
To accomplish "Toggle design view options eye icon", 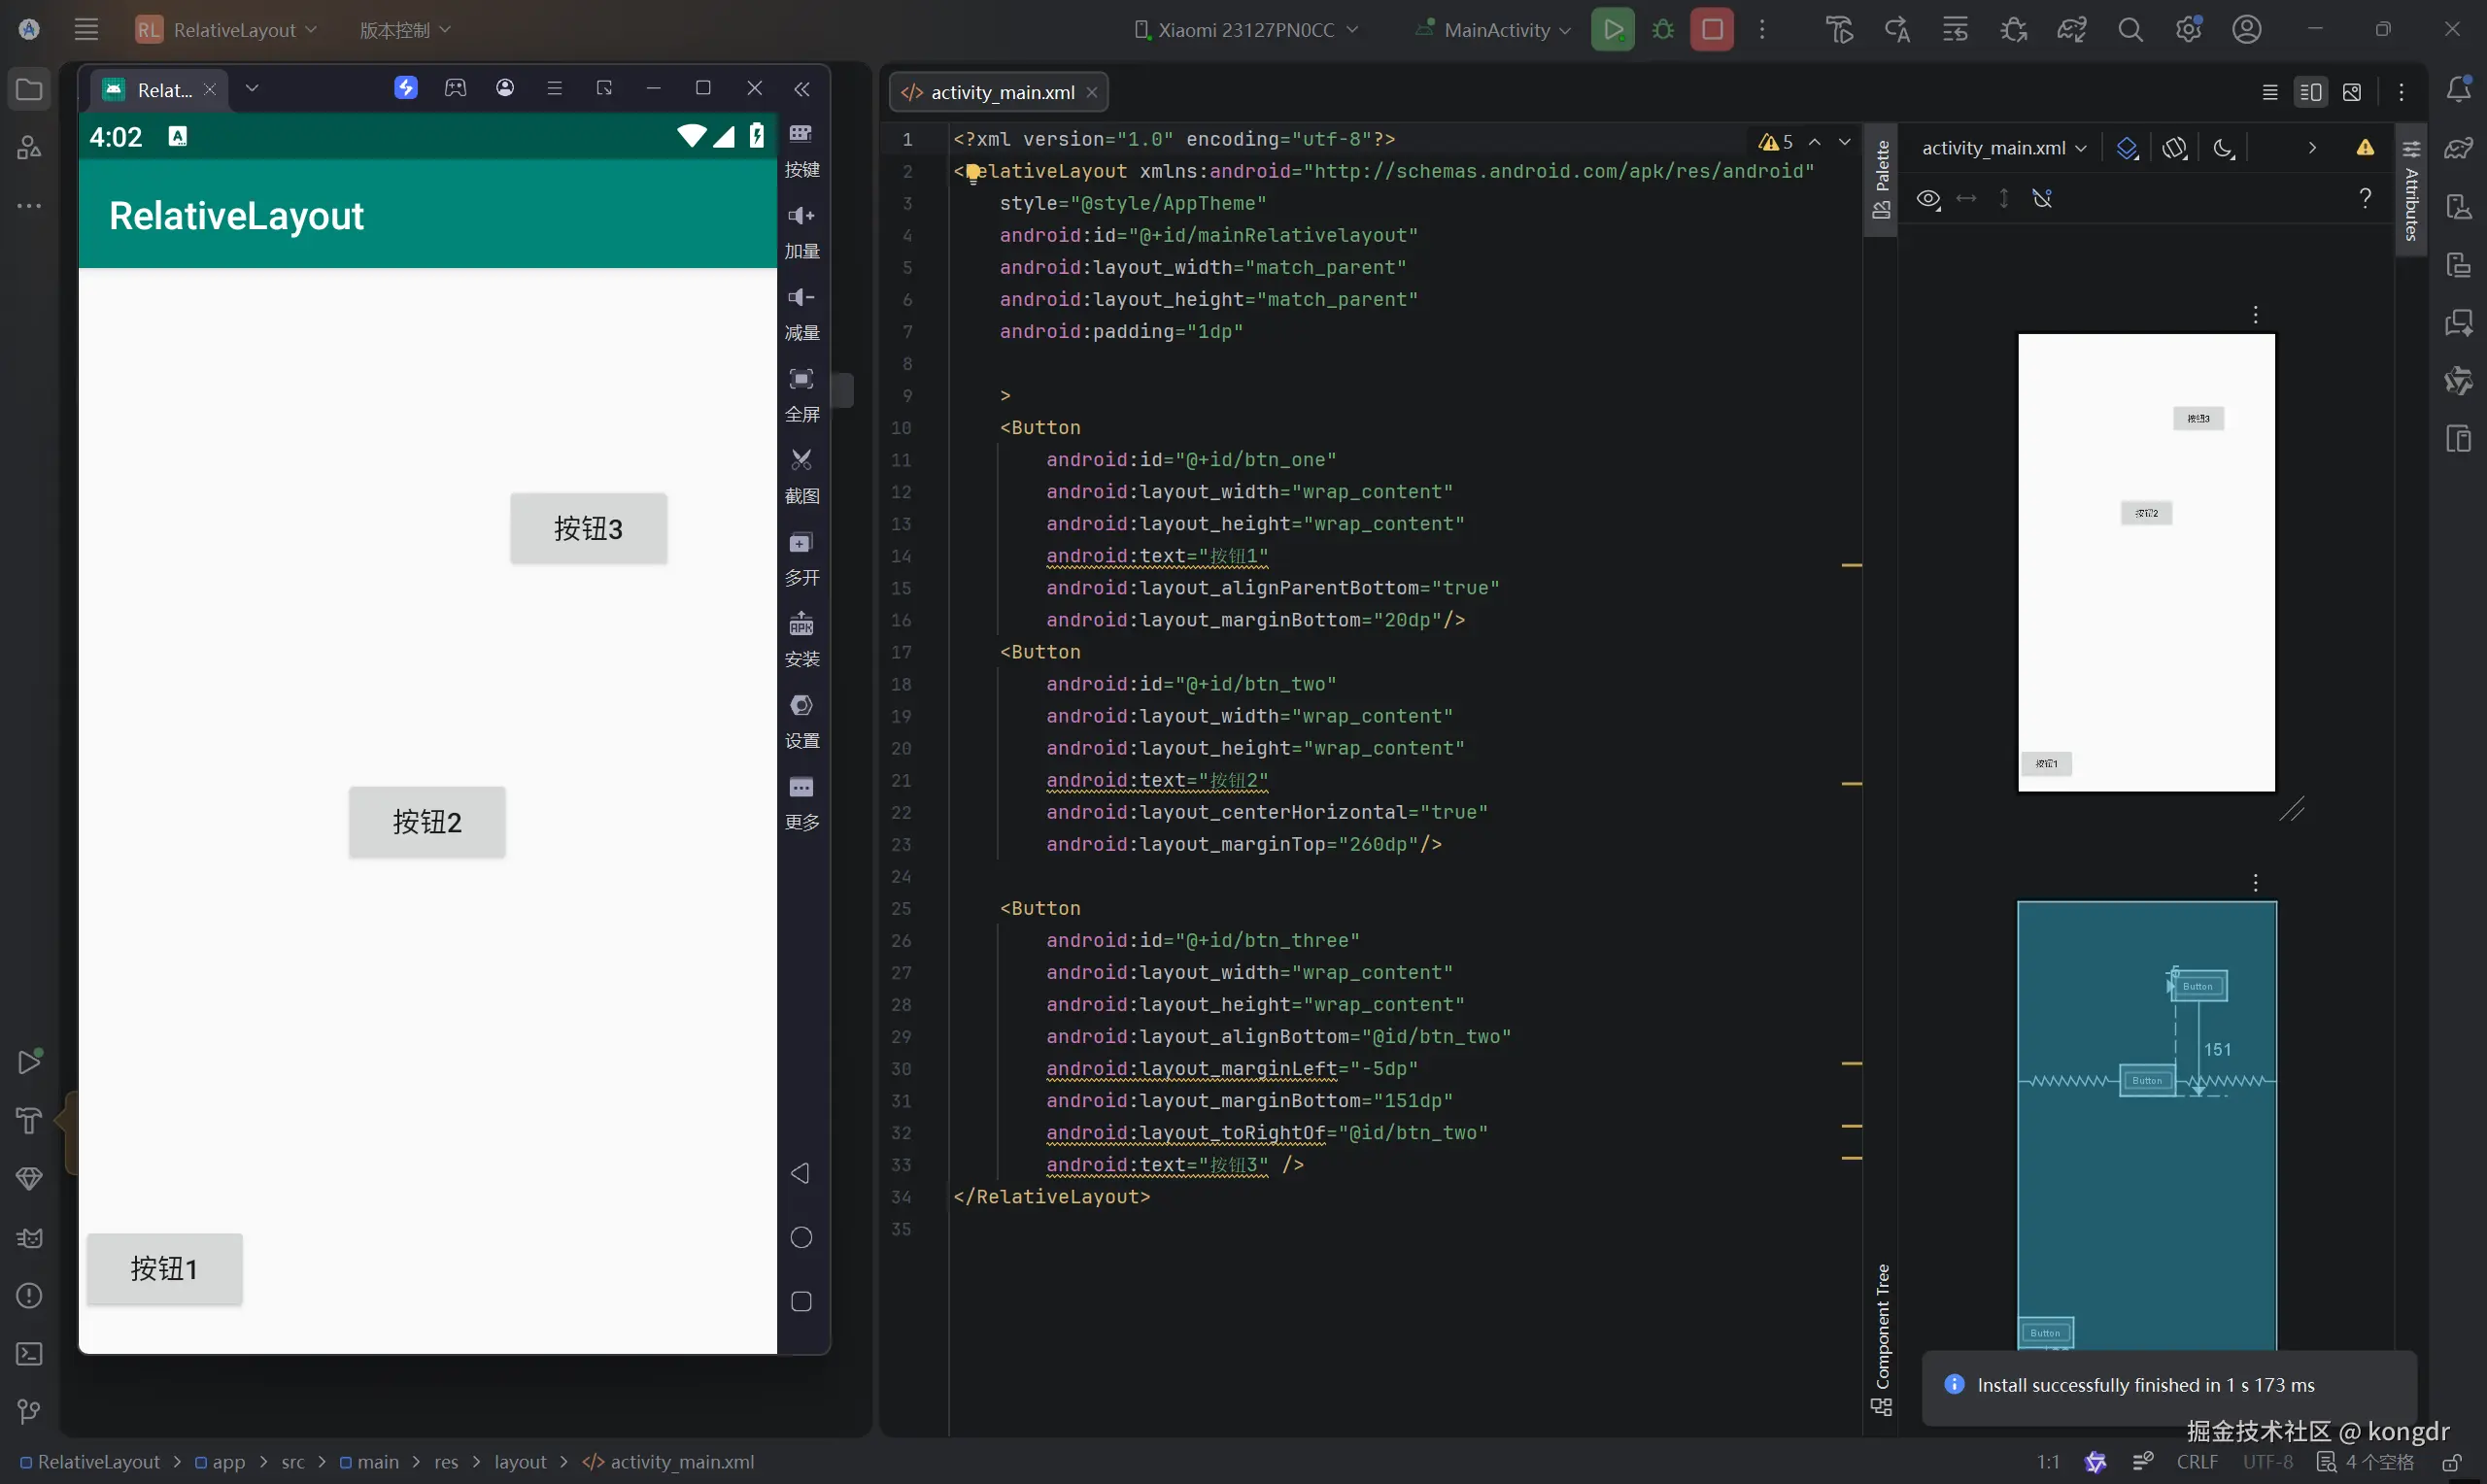I will click(x=1928, y=199).
